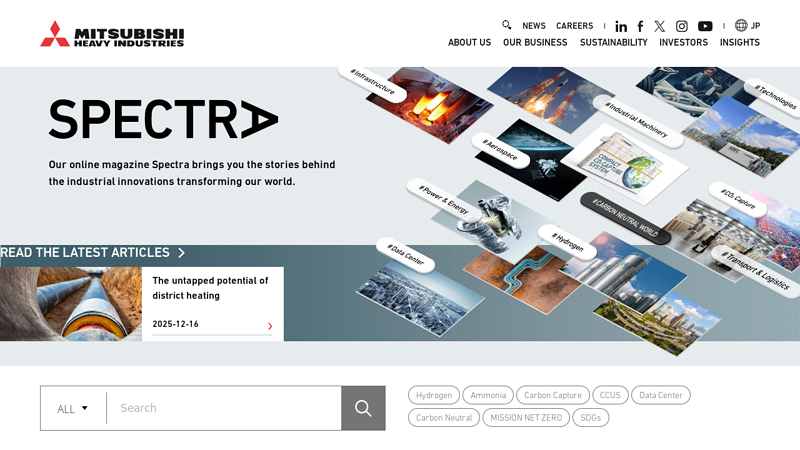The width and height of the screenshot is (800, 450).
Task: Click chevron next to READ THE LATEST ARTICLES
Action: [x=181, y=253]
